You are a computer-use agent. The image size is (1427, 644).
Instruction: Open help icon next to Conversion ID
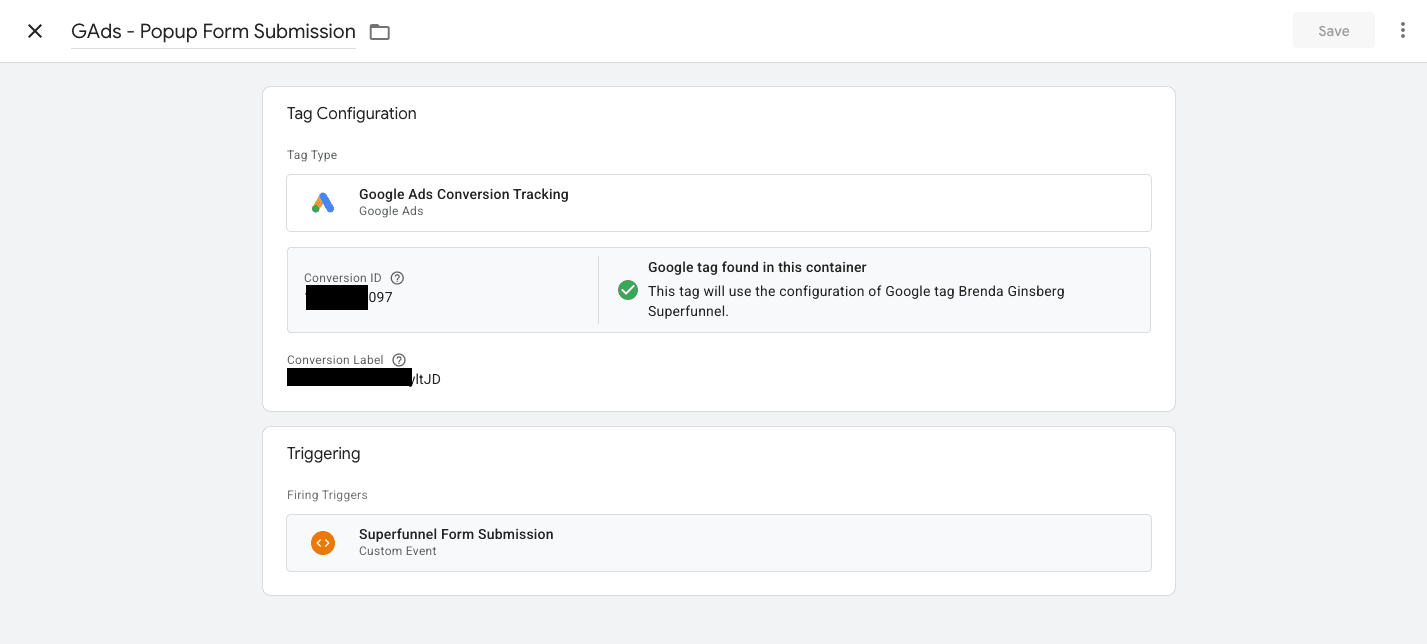tap(397, 278)
